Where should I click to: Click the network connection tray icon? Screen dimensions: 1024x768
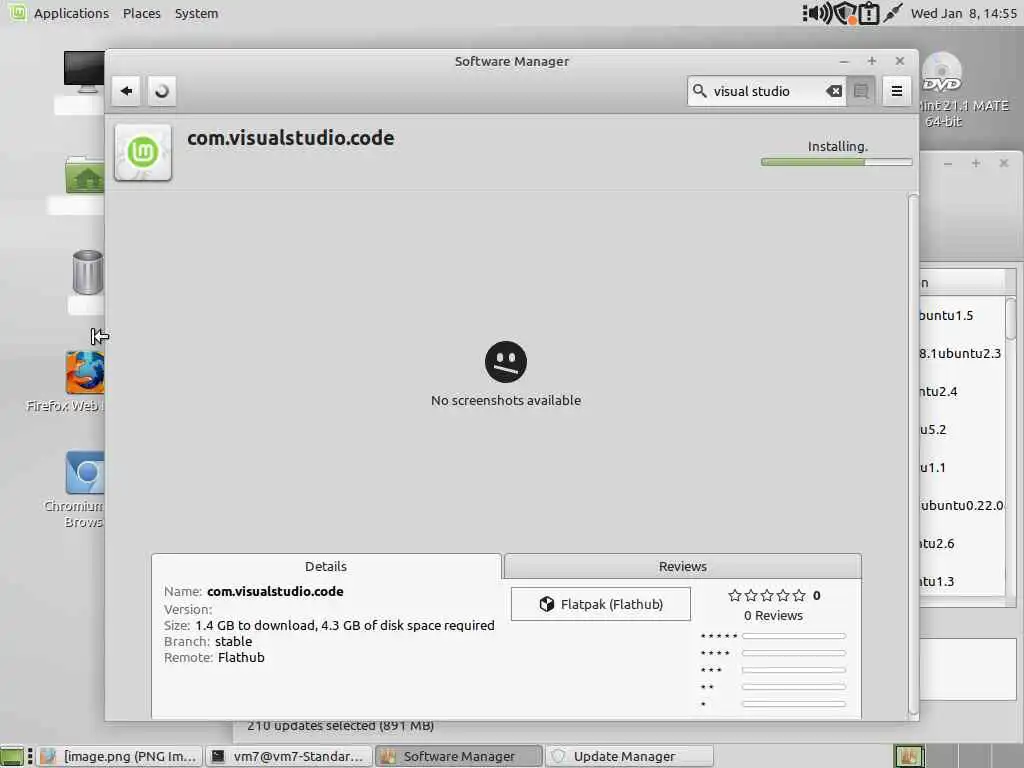(892, 13)
